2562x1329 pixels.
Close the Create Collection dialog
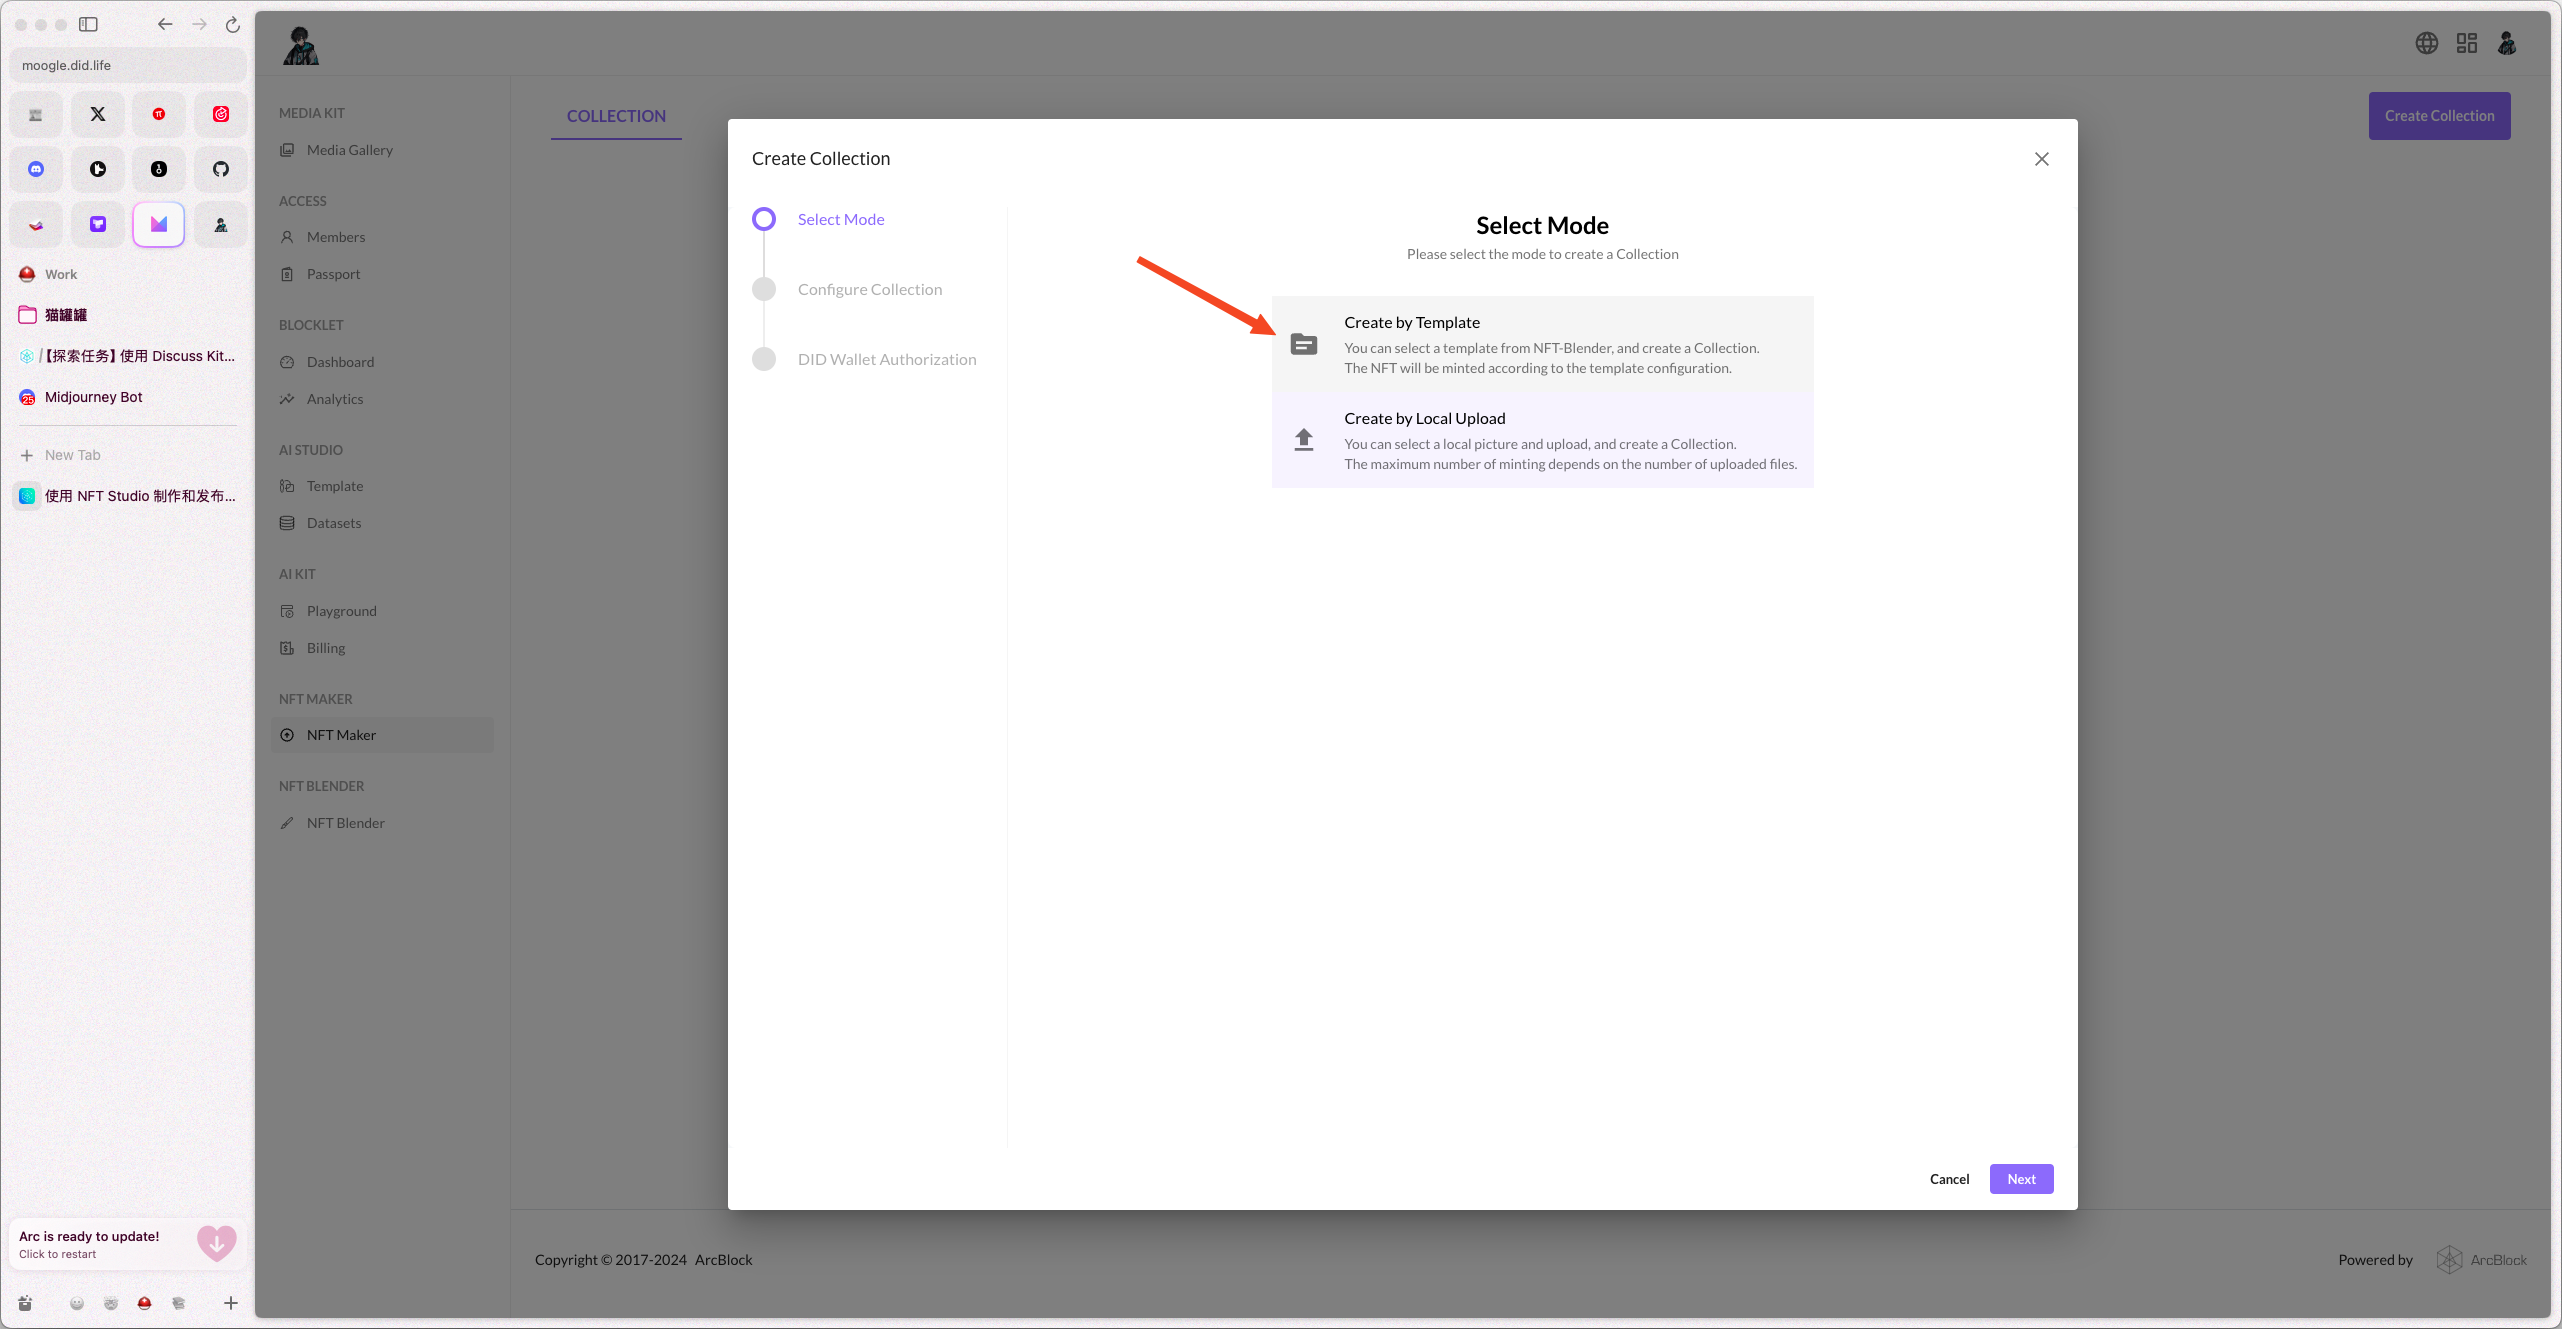2041,159
